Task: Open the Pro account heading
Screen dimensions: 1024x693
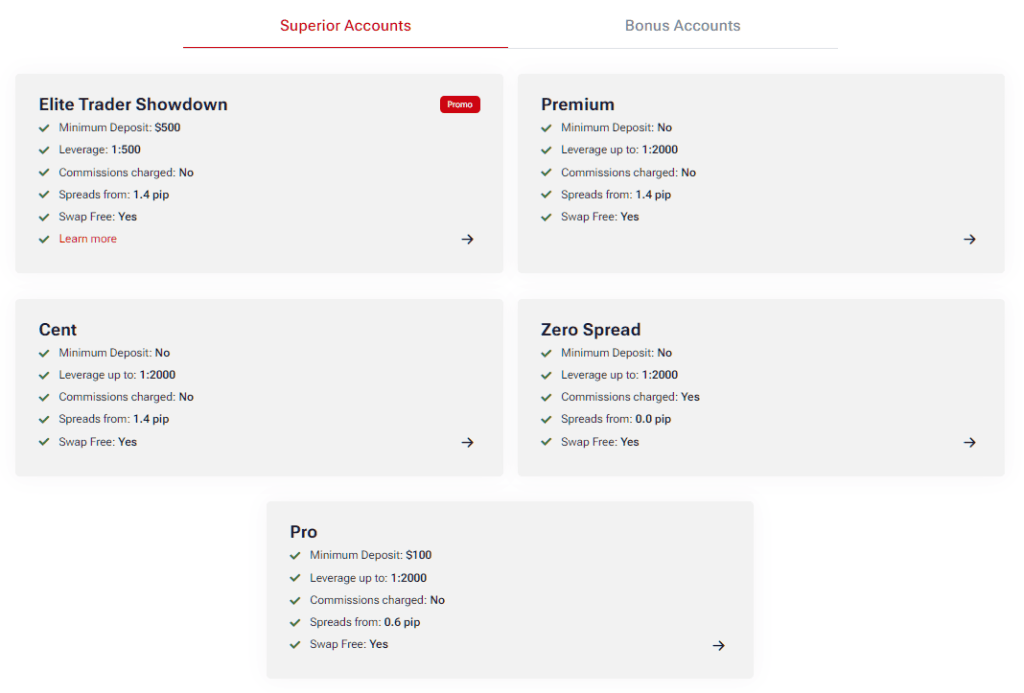Action: 304,532
